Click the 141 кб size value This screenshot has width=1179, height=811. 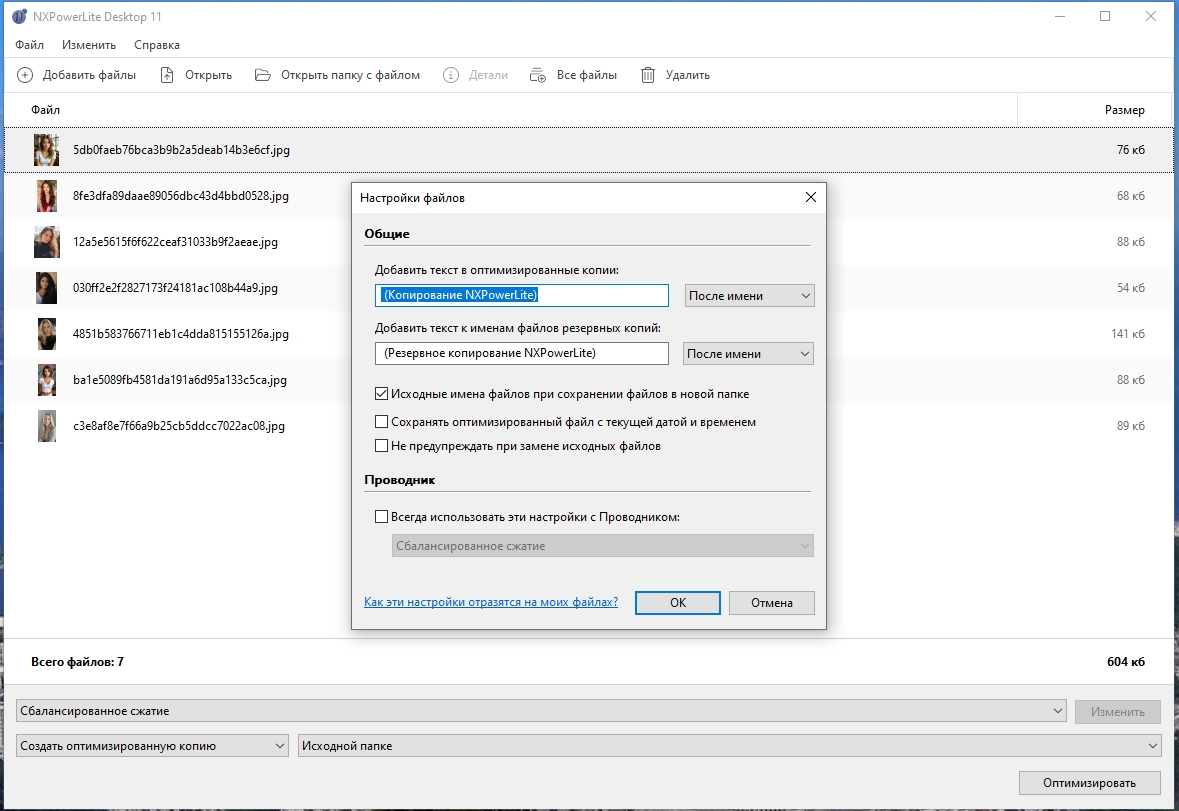(x=1128, y=334)
